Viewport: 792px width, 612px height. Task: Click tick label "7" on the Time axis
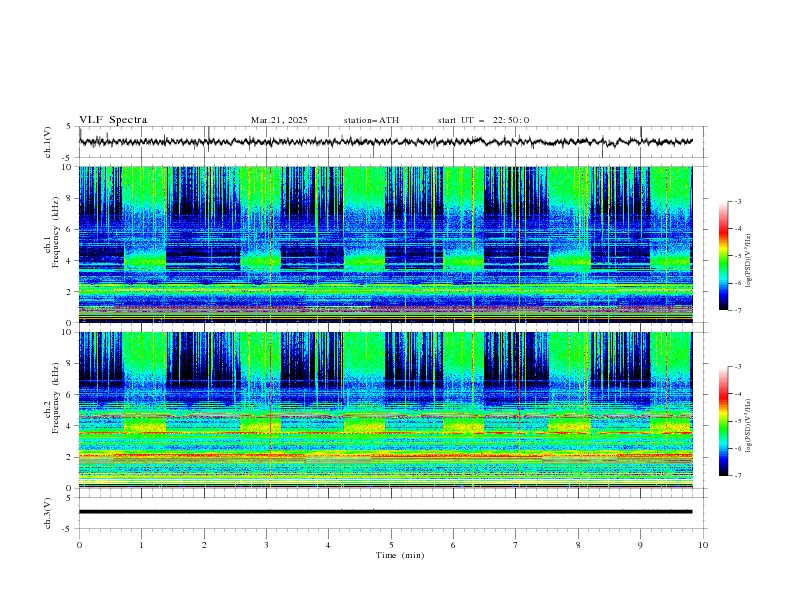tap(516, 545)
